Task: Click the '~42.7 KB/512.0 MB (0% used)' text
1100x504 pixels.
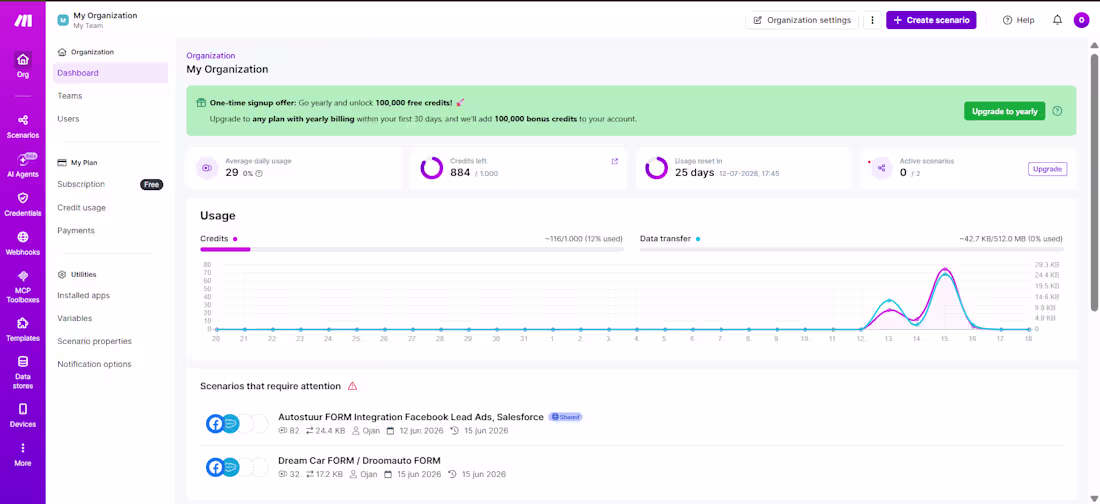Action: pos(1011,239)
